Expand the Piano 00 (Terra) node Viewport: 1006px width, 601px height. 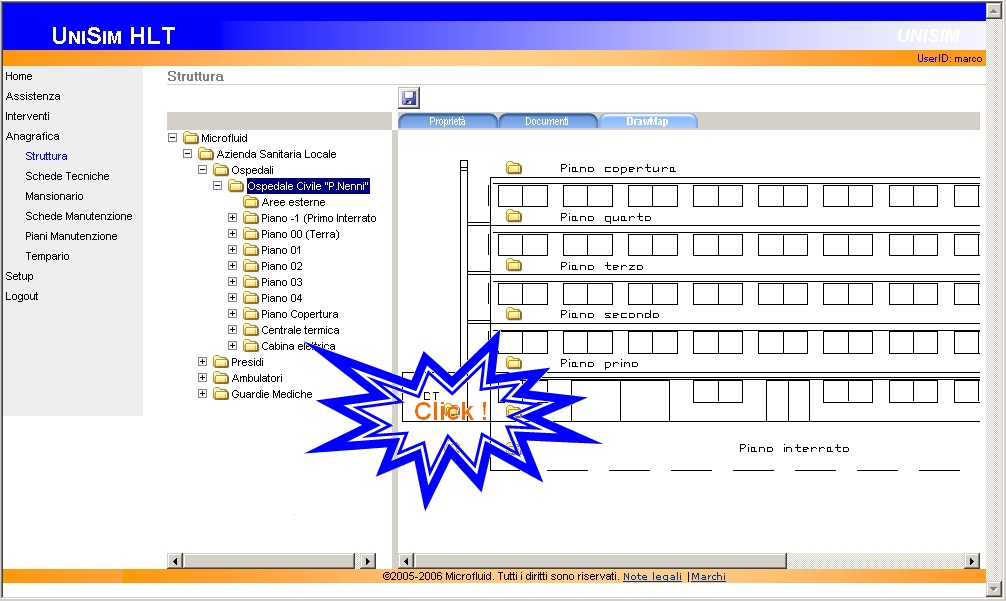(x=232, y=233)
